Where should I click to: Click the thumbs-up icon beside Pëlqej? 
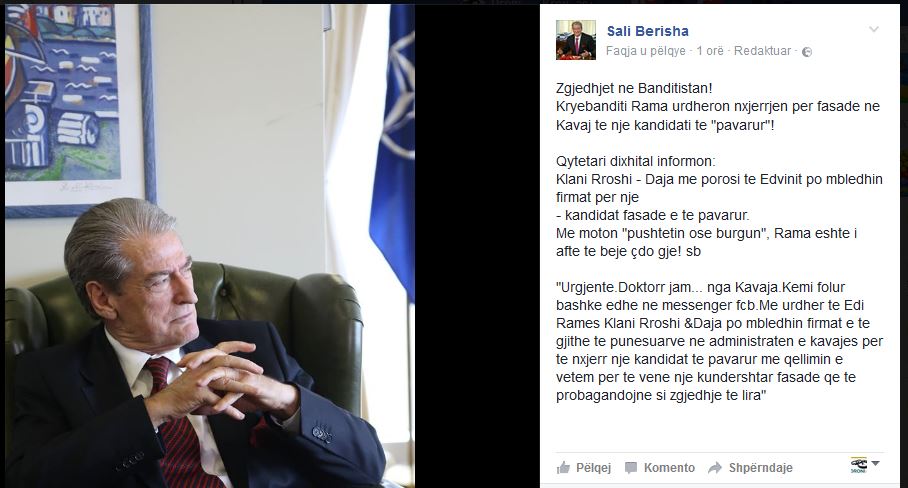(x=563, y=468)
